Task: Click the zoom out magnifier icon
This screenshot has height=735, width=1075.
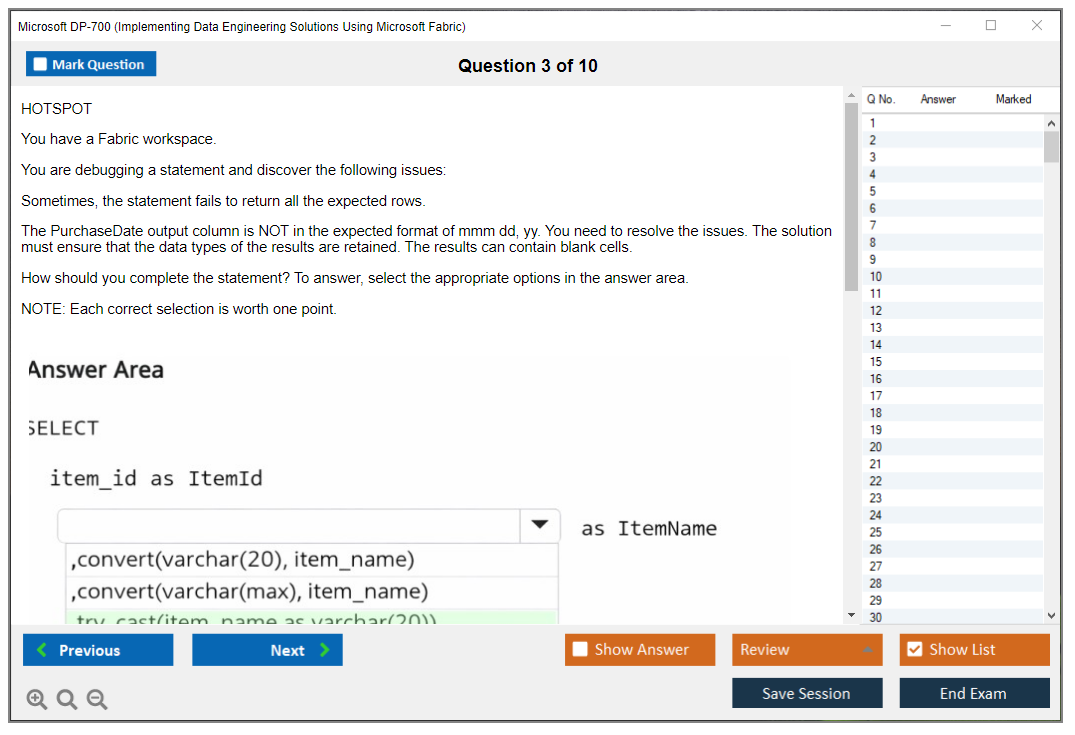Action: pyautogui.click(x=97, y=700)
